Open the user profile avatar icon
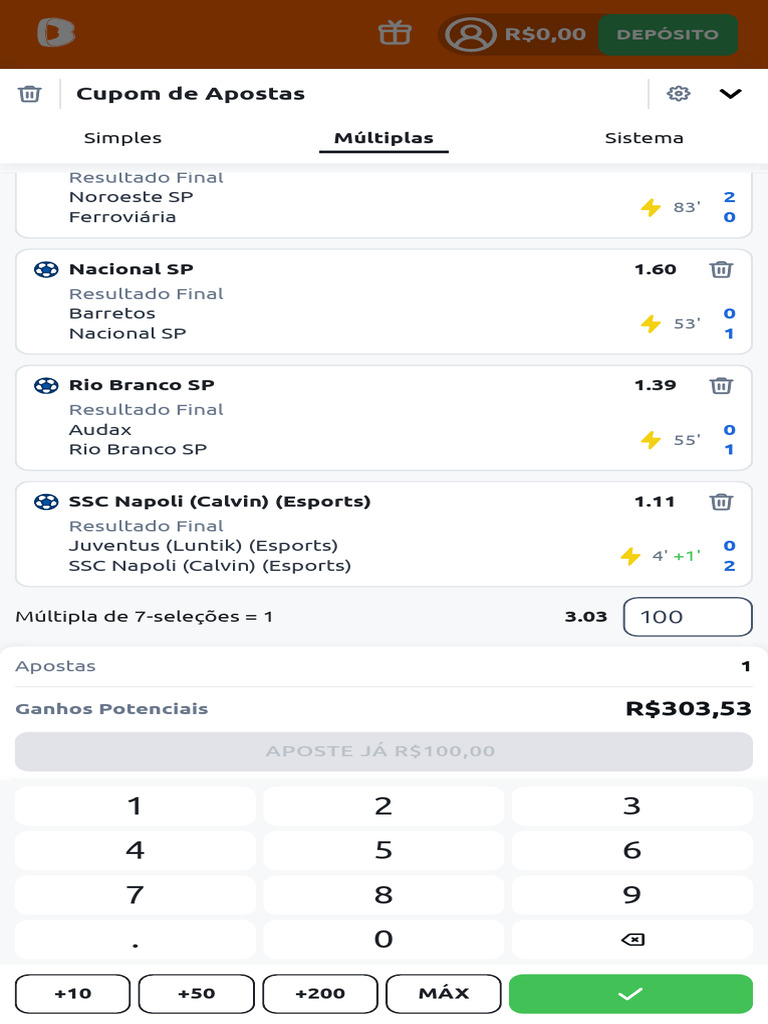Screen dimensions: 768x1024 [470, 34]
